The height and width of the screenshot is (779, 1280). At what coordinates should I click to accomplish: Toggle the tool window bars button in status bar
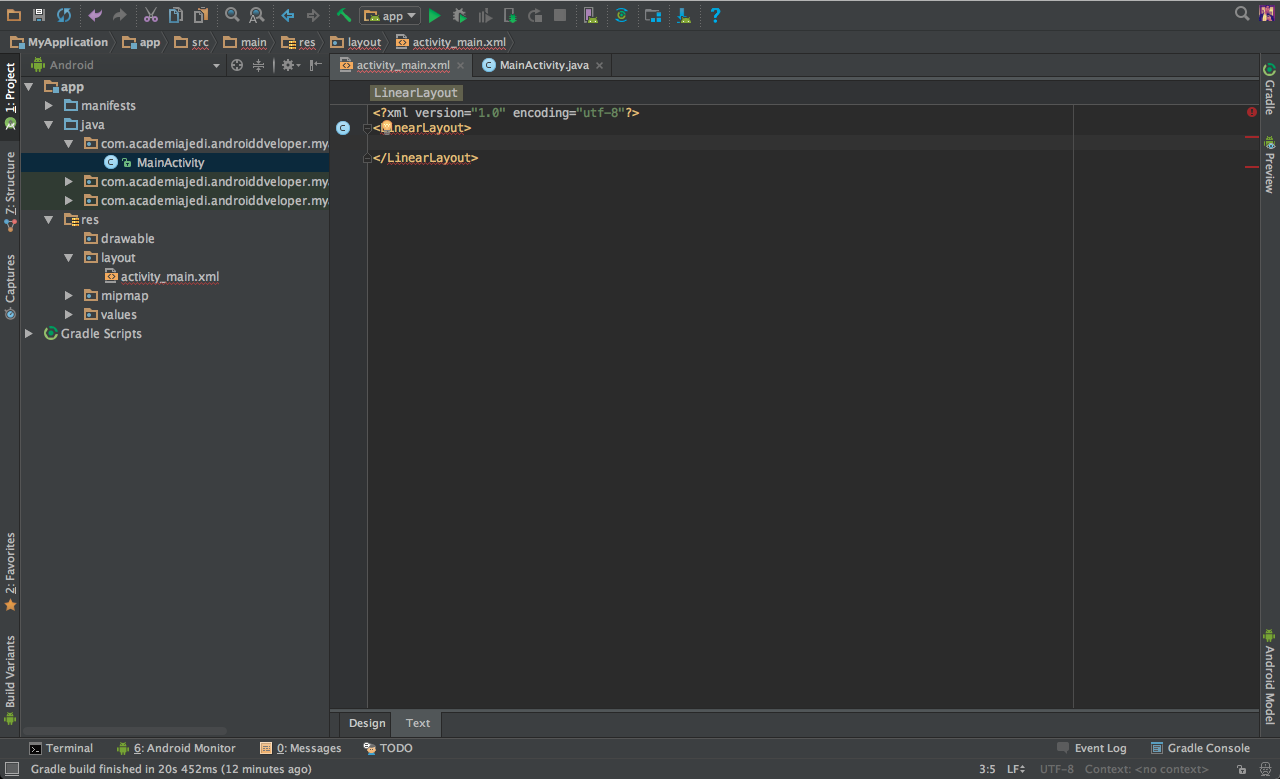[12, 769]
